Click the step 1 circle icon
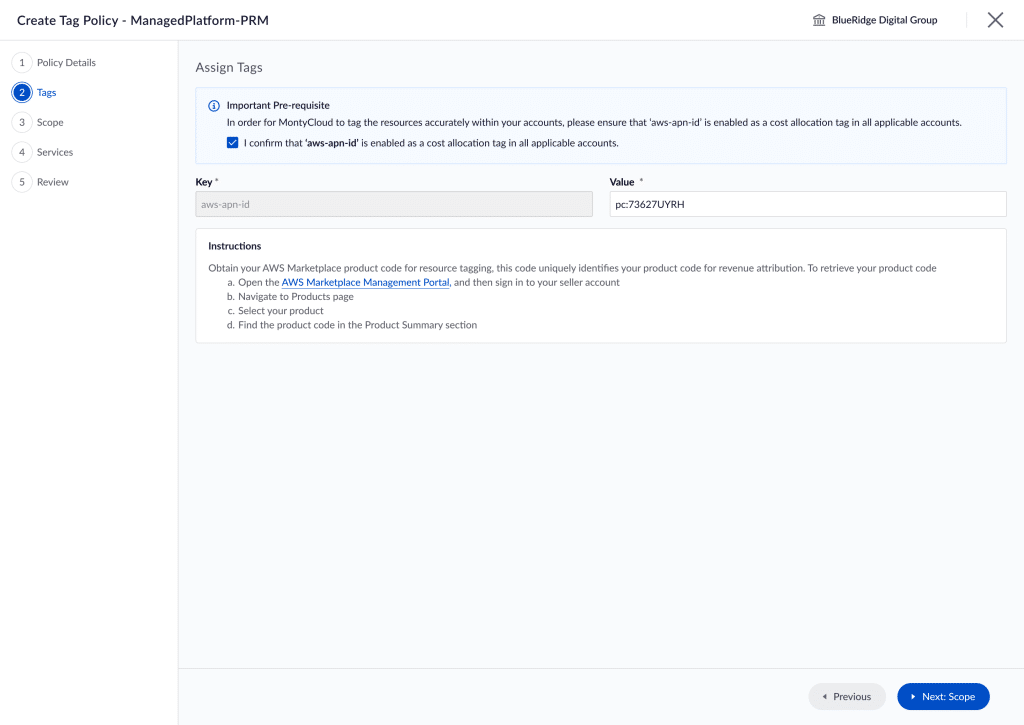1024x725 pixels. pyautogui.click(x=22, y=63)
